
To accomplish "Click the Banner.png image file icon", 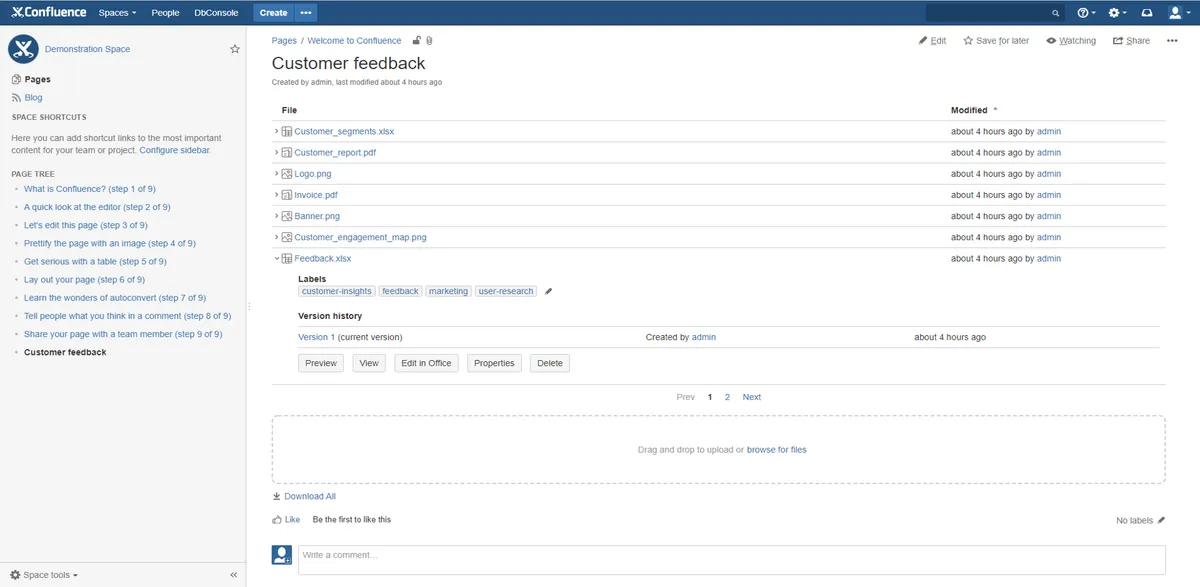I will tap(287, 216).
